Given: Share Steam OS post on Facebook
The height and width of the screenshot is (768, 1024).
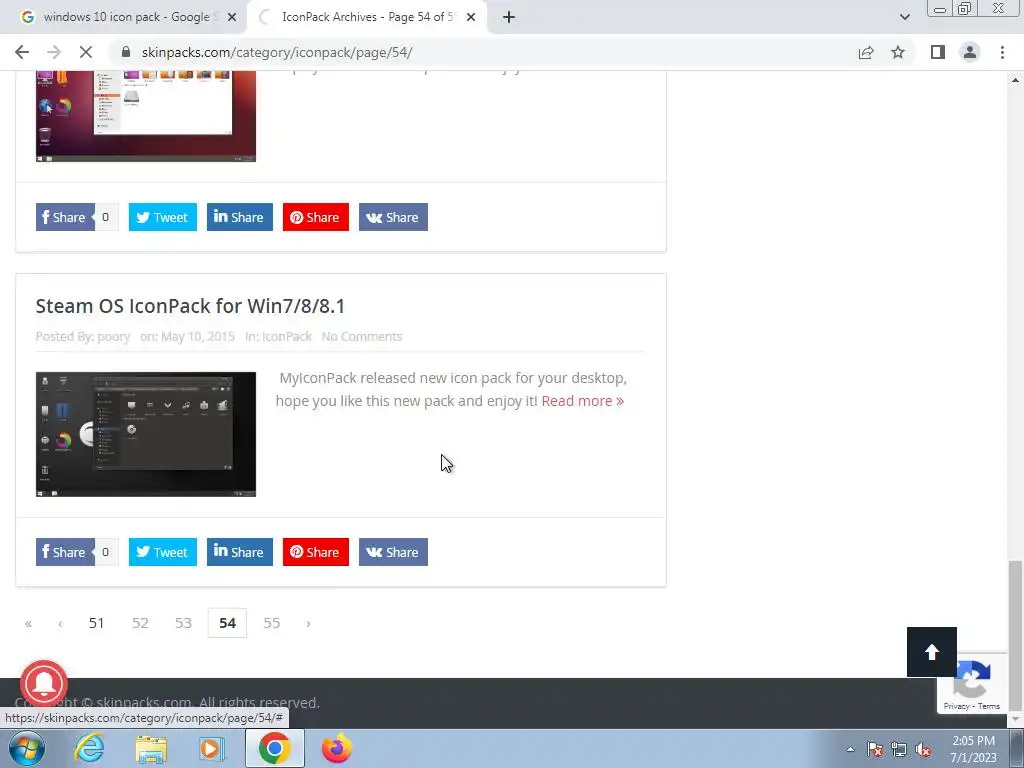Looking at the screenshot, I should 65,552.
